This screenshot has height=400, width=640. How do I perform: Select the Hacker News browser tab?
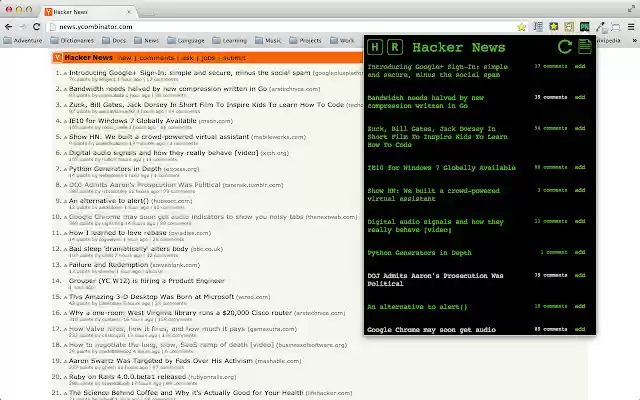click(89, 12)
